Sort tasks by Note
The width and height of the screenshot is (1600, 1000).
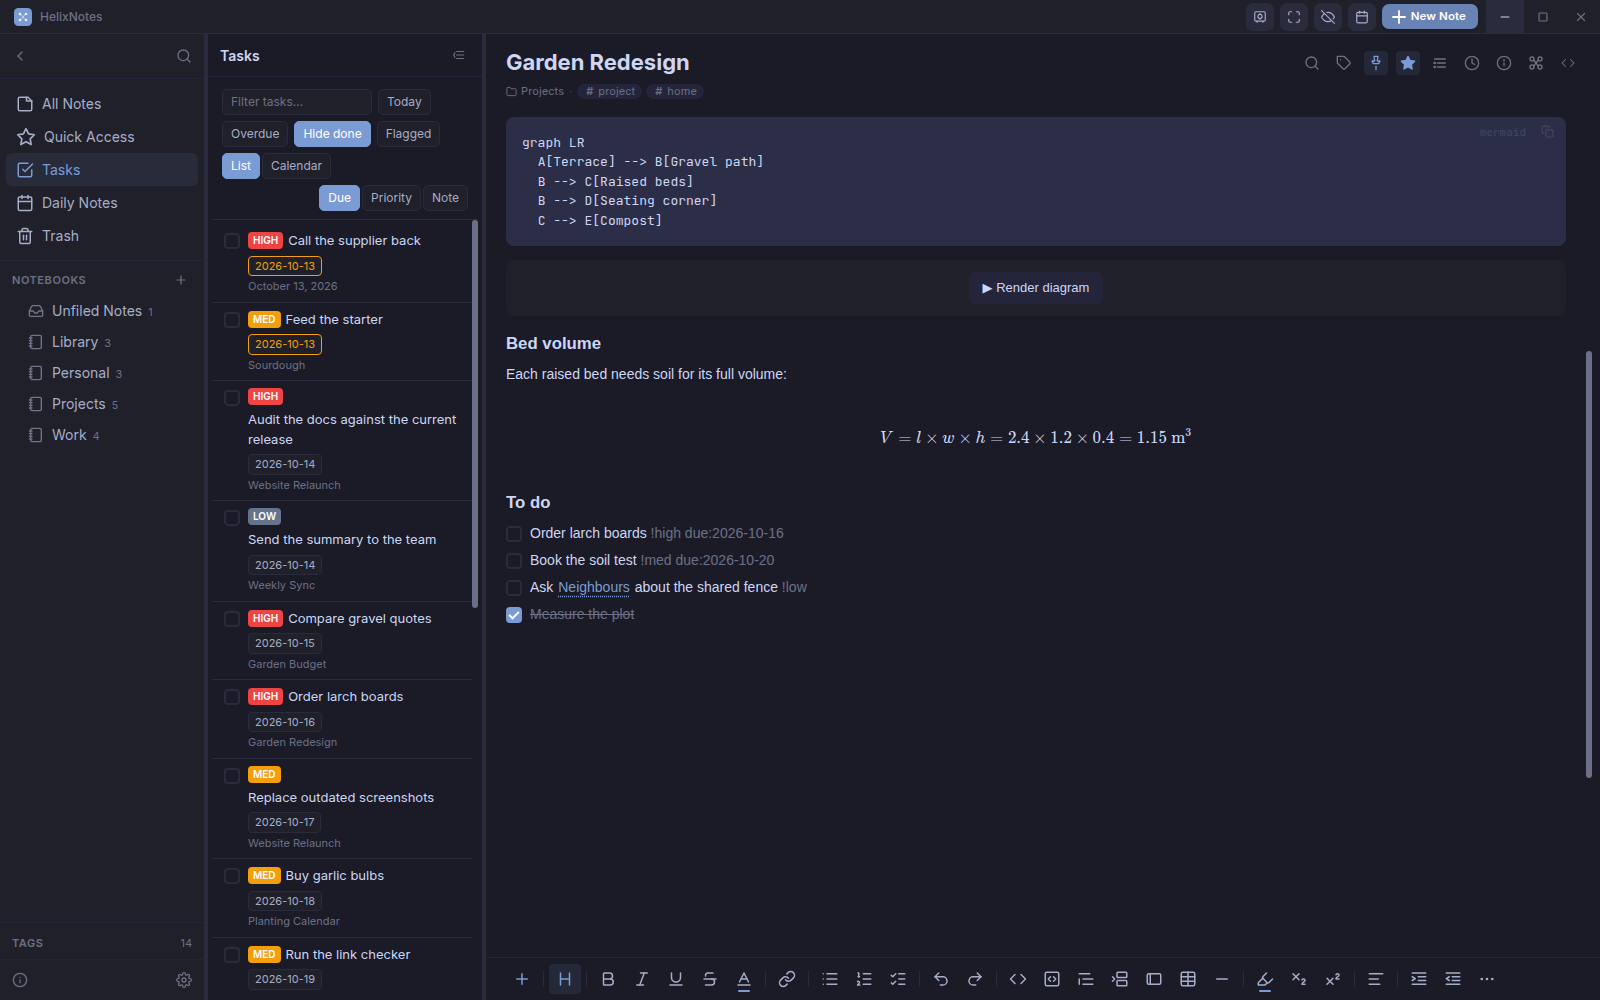click(x=445, y=198)
